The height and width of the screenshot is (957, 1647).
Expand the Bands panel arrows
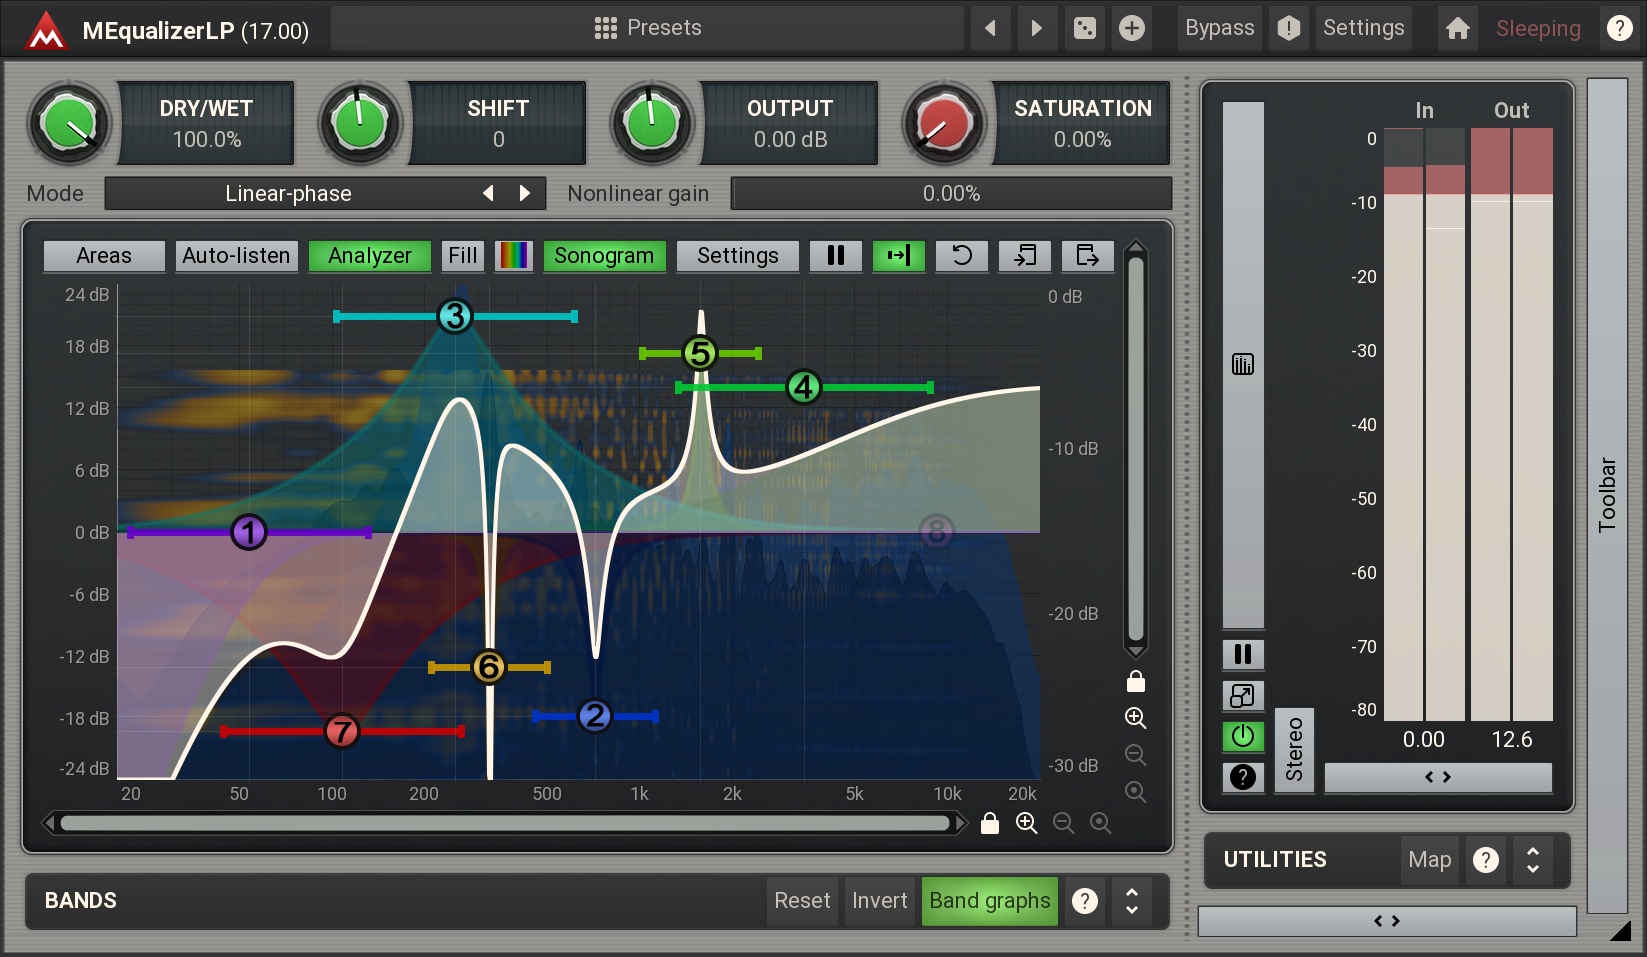1132,901
